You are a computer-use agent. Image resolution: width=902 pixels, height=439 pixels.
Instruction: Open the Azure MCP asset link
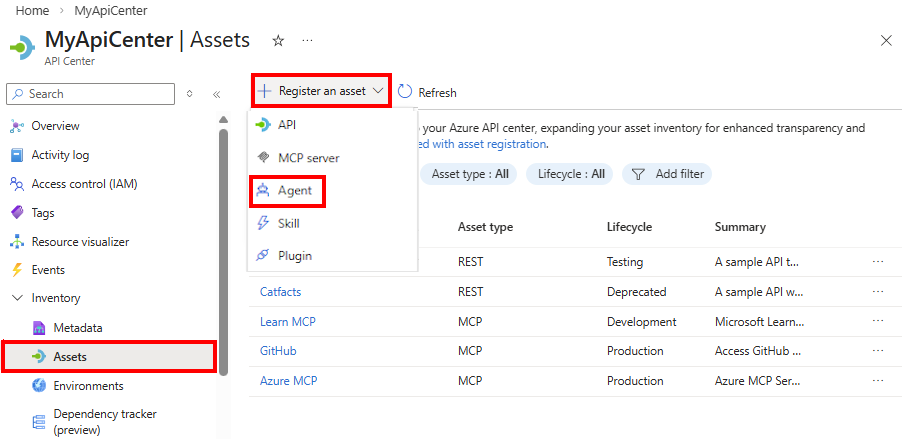288,381
